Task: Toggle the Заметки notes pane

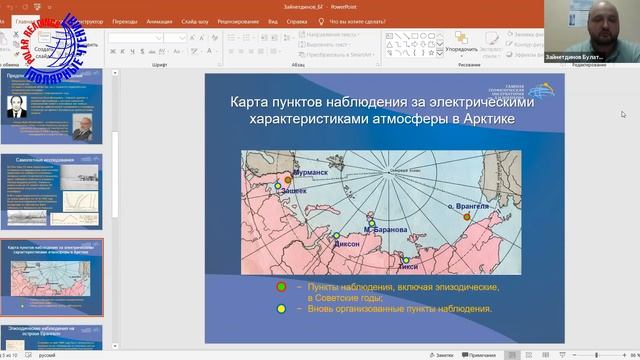Action: point(441,355)
